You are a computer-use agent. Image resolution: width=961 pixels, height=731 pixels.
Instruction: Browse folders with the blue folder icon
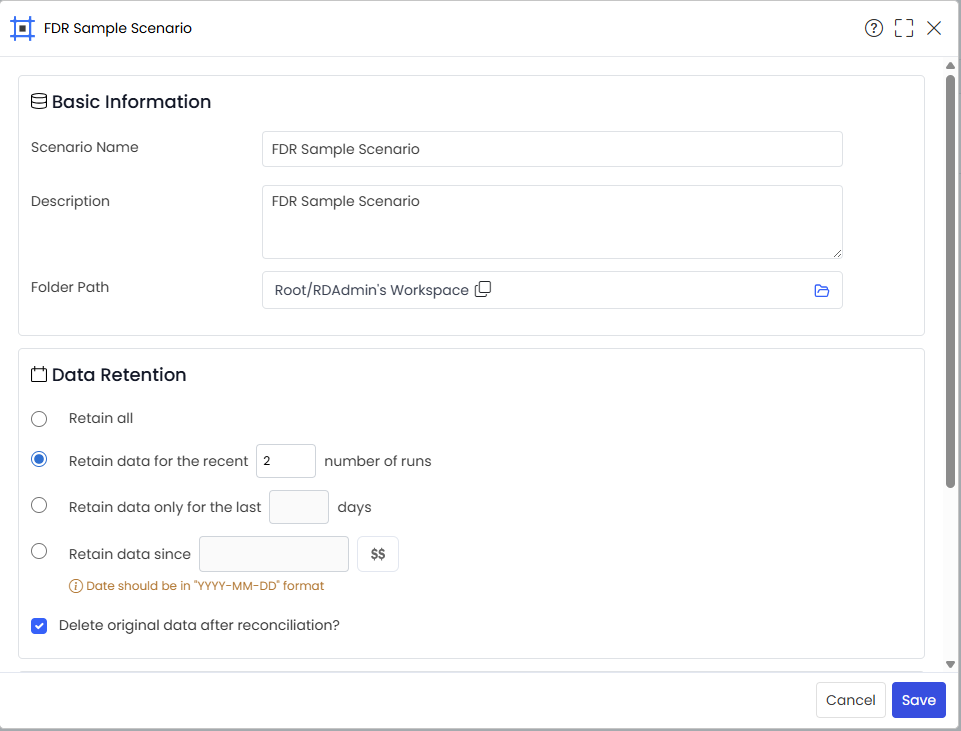tap(821, 290)
